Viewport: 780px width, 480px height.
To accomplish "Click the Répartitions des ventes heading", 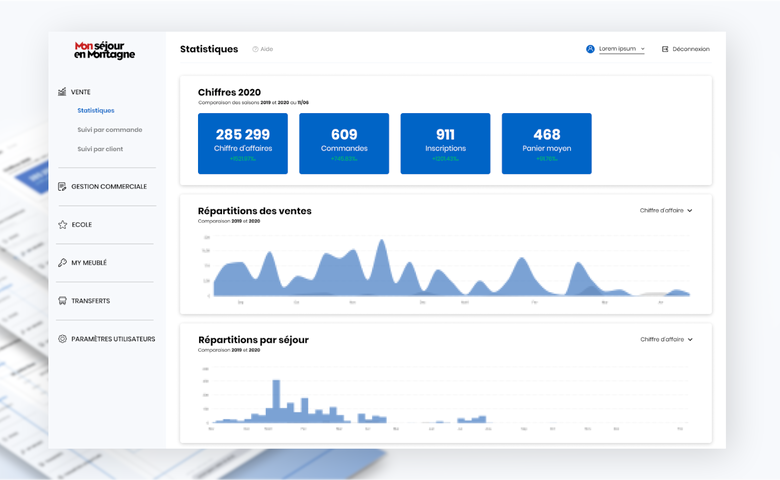I will coord(255,211).
